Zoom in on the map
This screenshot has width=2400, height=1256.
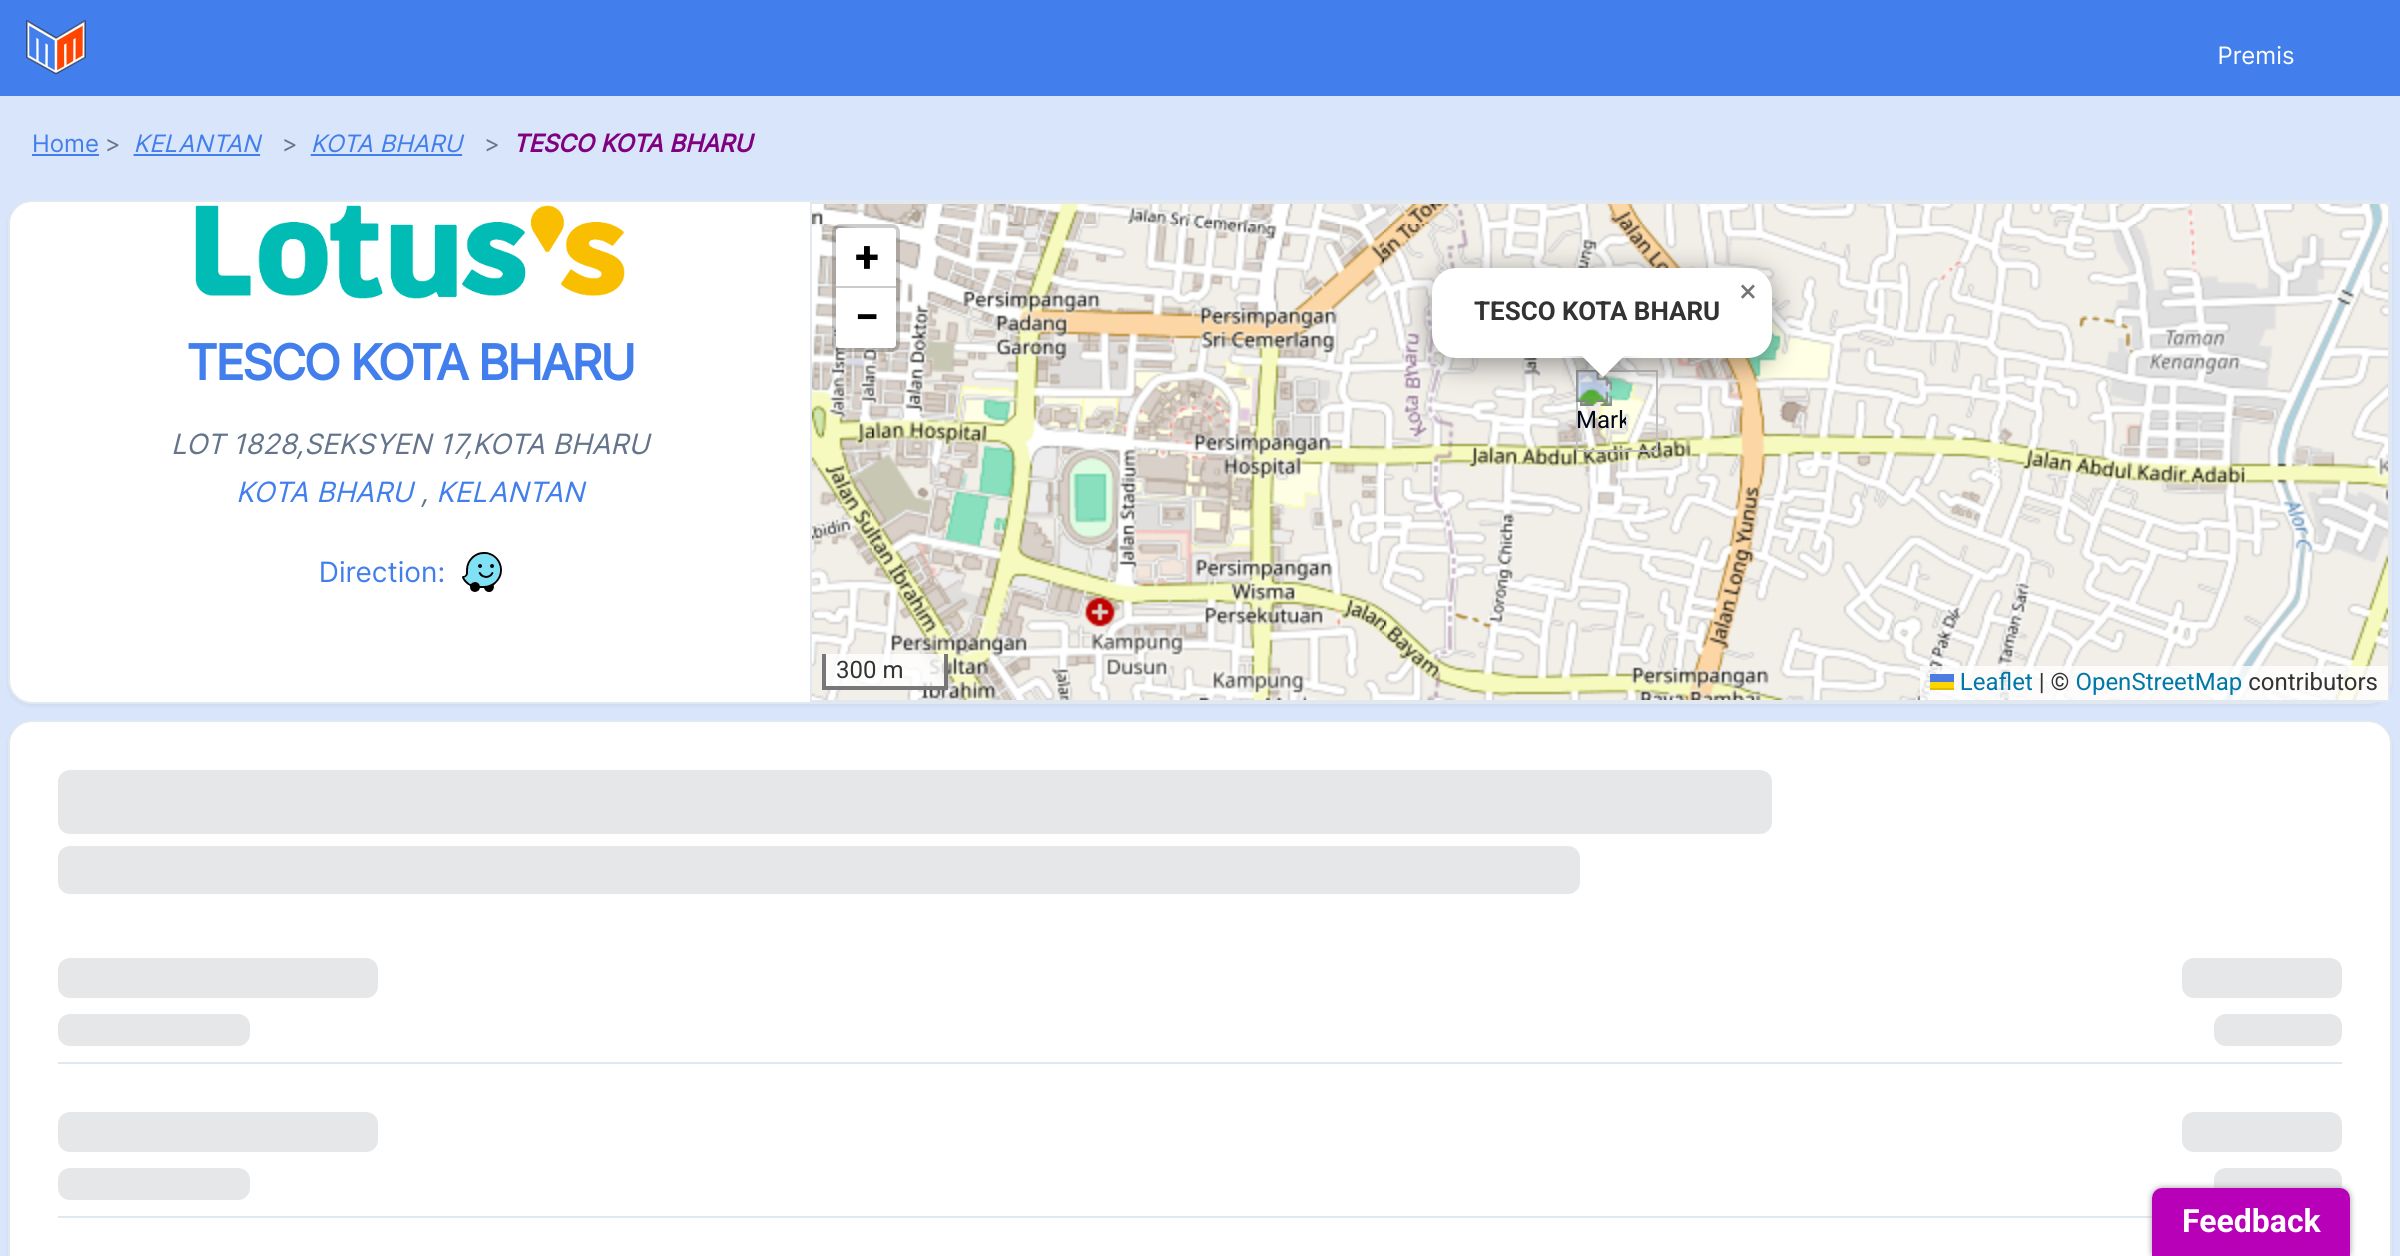866,258
